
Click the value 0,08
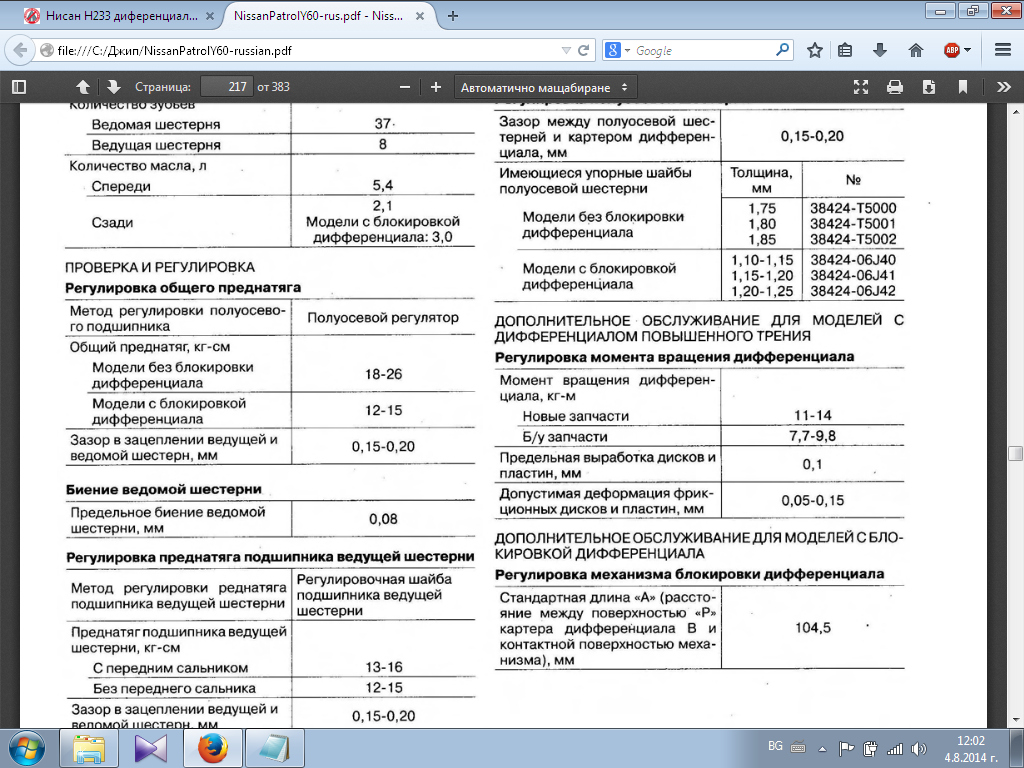[x=383, y=519]
